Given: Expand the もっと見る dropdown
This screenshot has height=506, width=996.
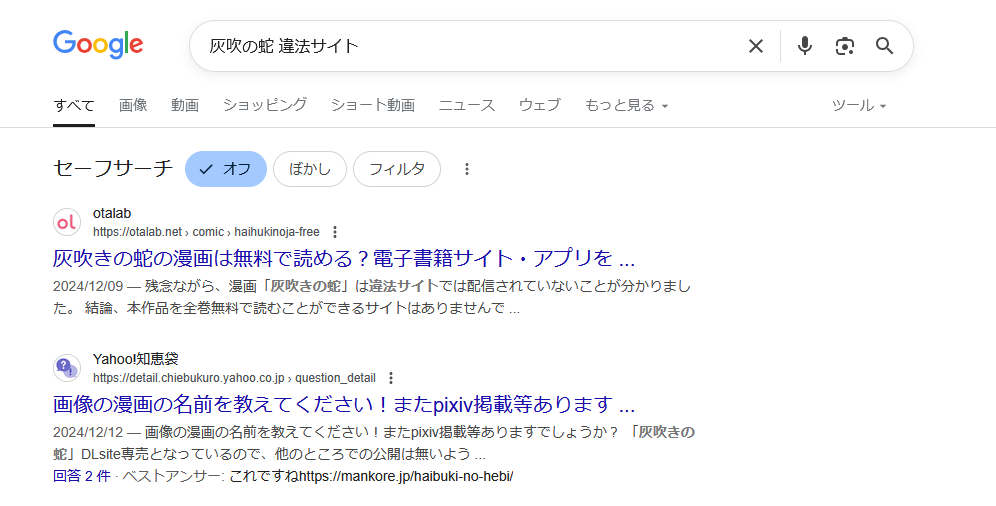Looking at the screenshot, I should pos(626,105).
